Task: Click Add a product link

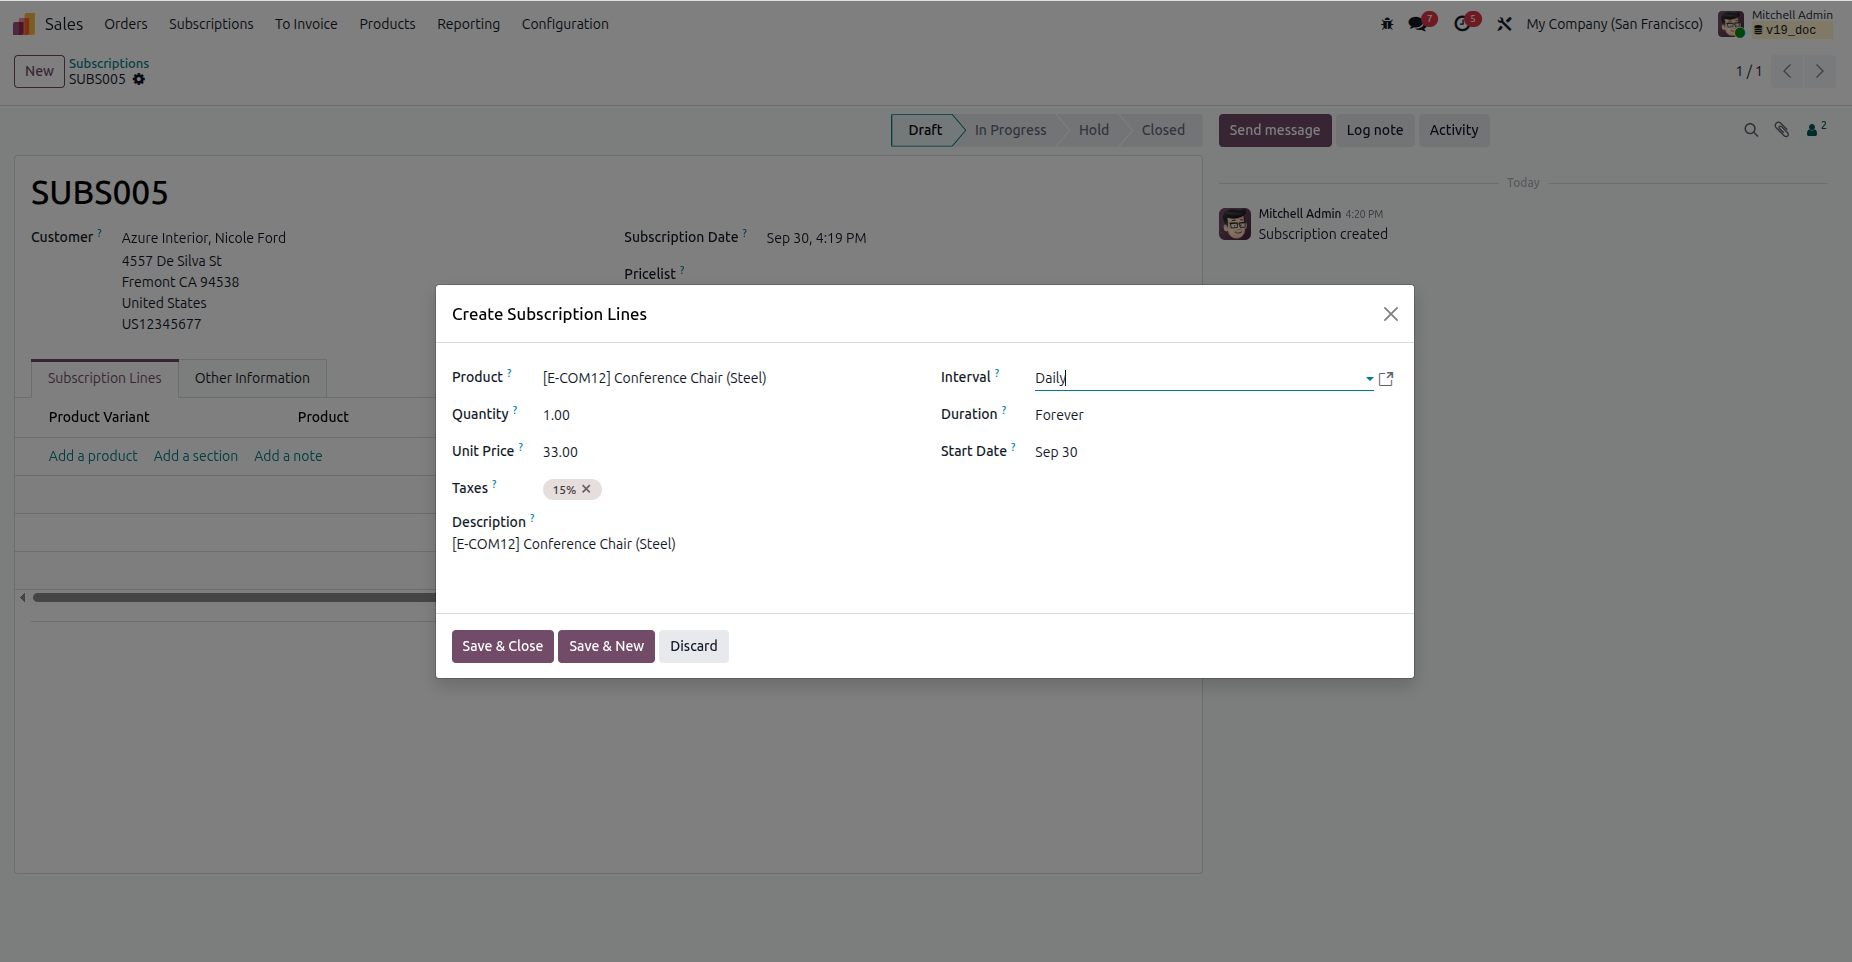Action: pyautogui.click(x=93, y=456)
